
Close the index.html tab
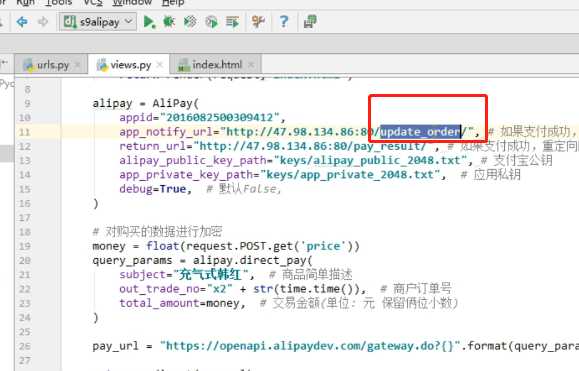[251, 65]
